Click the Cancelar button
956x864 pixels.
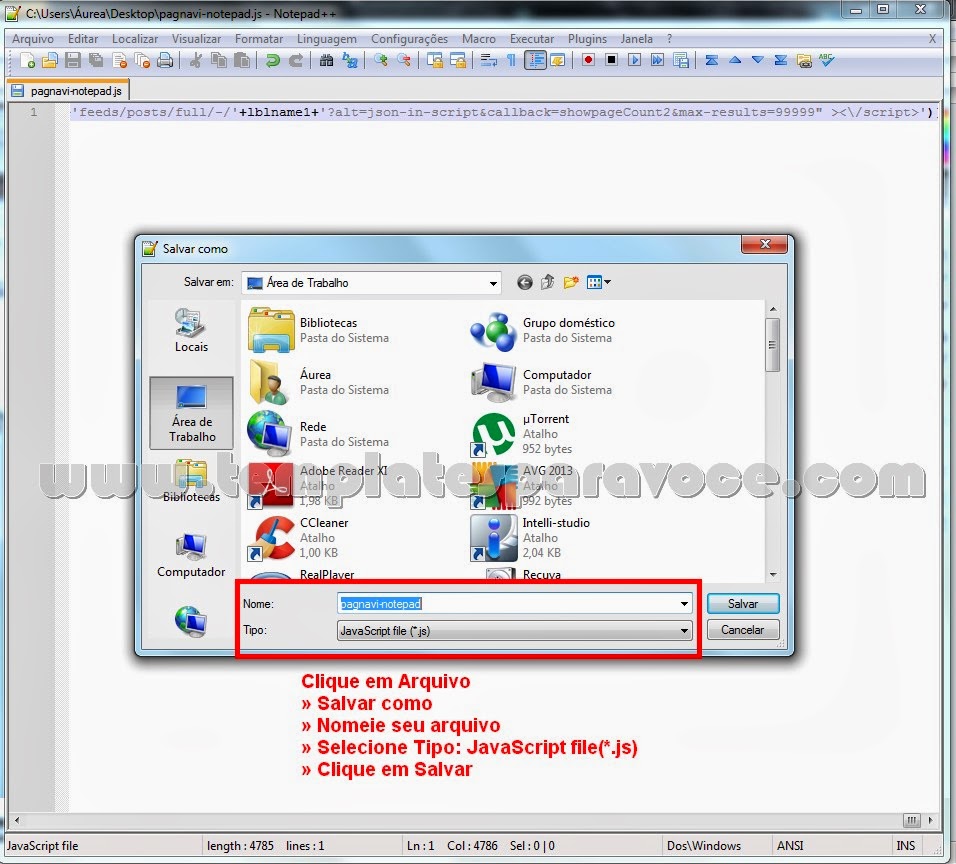point(742,630)
